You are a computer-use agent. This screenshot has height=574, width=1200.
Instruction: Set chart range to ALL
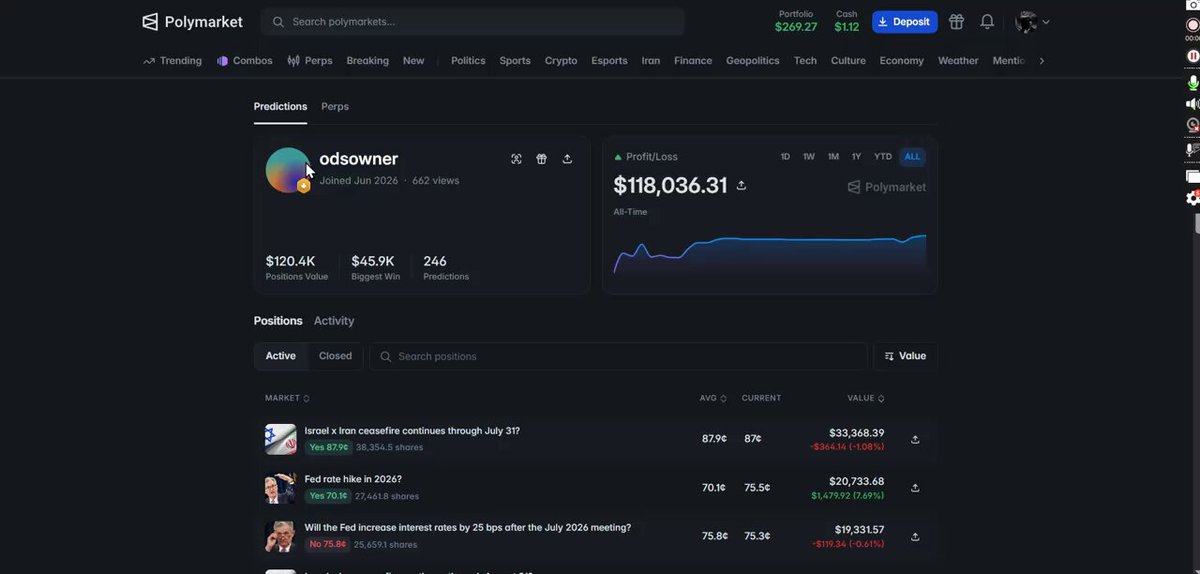[x=912, y=157]
